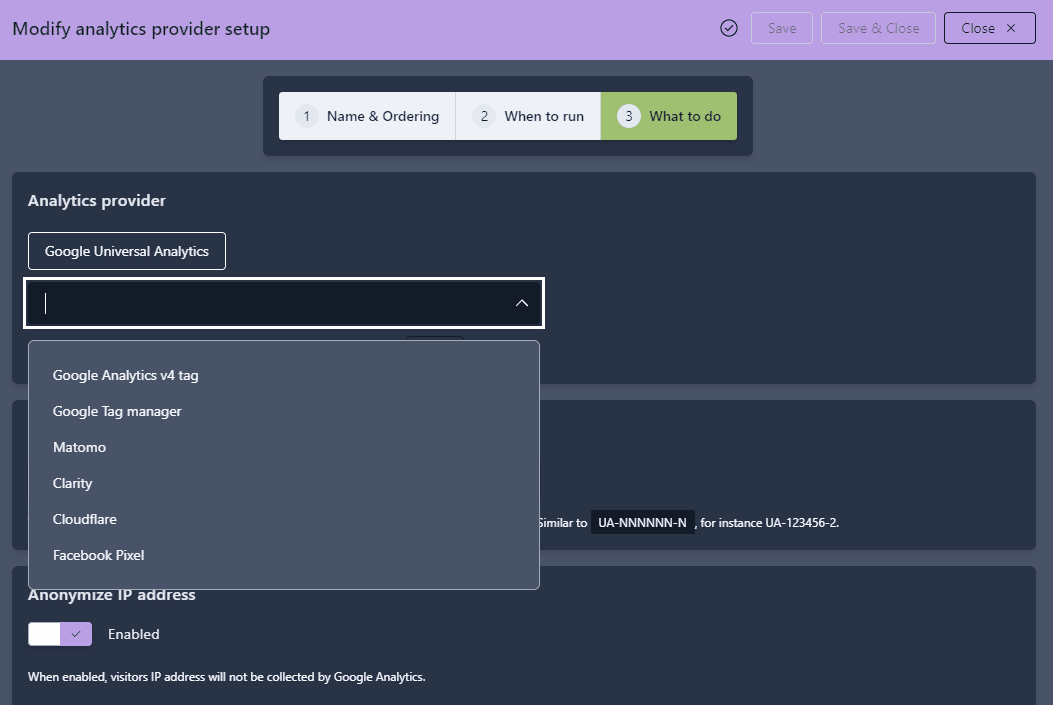Viewport: 1053px width, 705px height.
Task: Toggle the Anonymize IP address switch
Action: pos(60,634)
